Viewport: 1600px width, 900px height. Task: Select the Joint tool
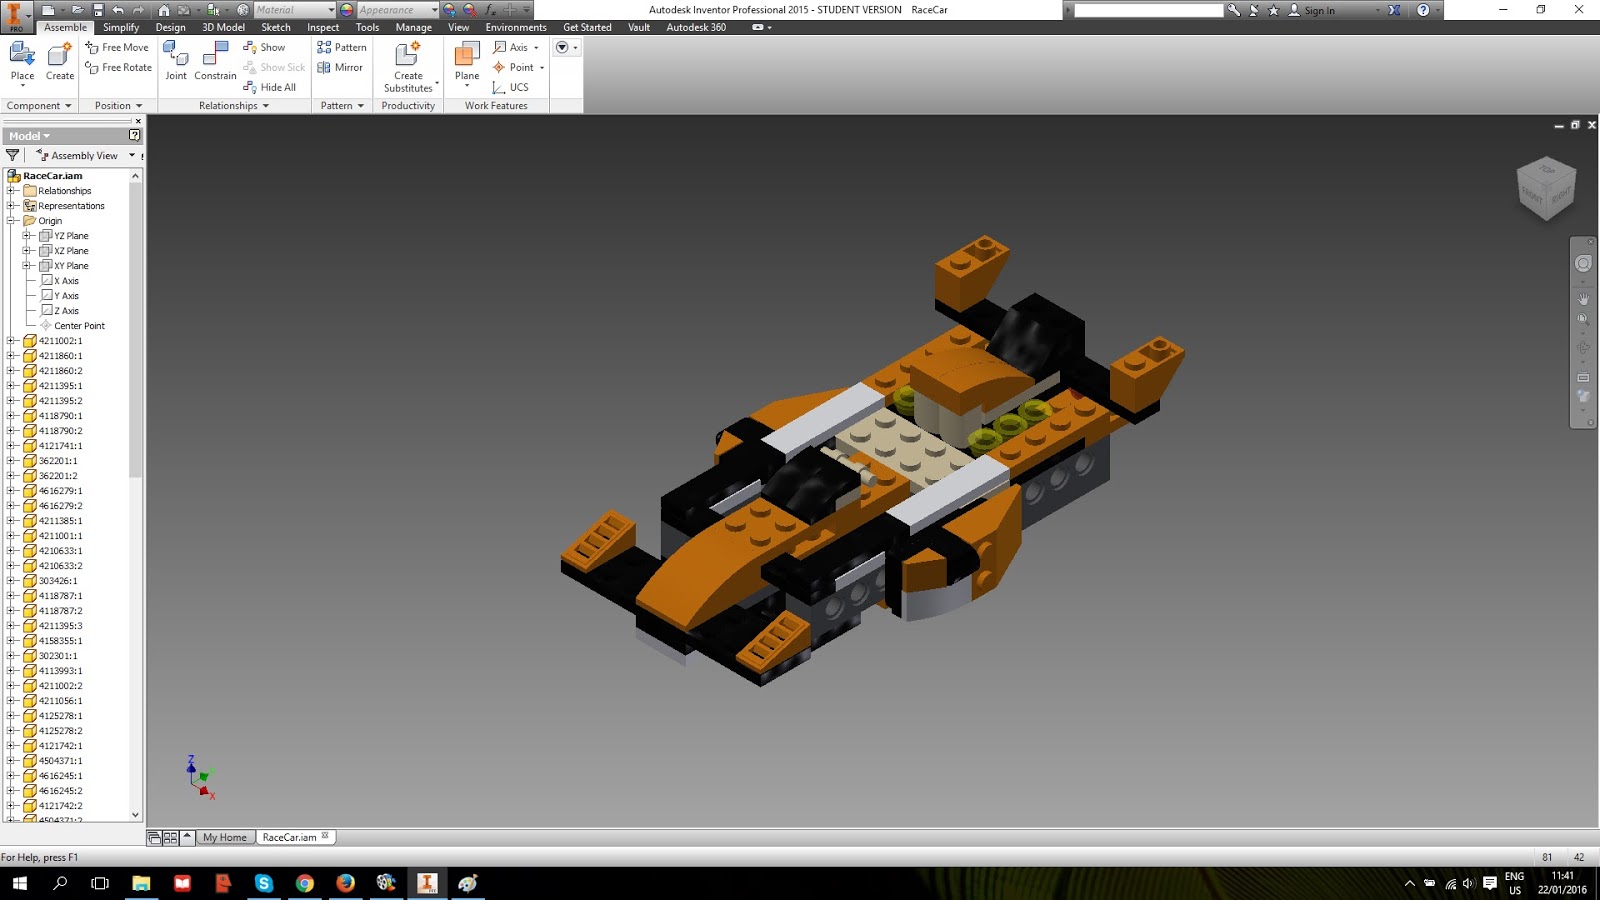click(176, 62)
